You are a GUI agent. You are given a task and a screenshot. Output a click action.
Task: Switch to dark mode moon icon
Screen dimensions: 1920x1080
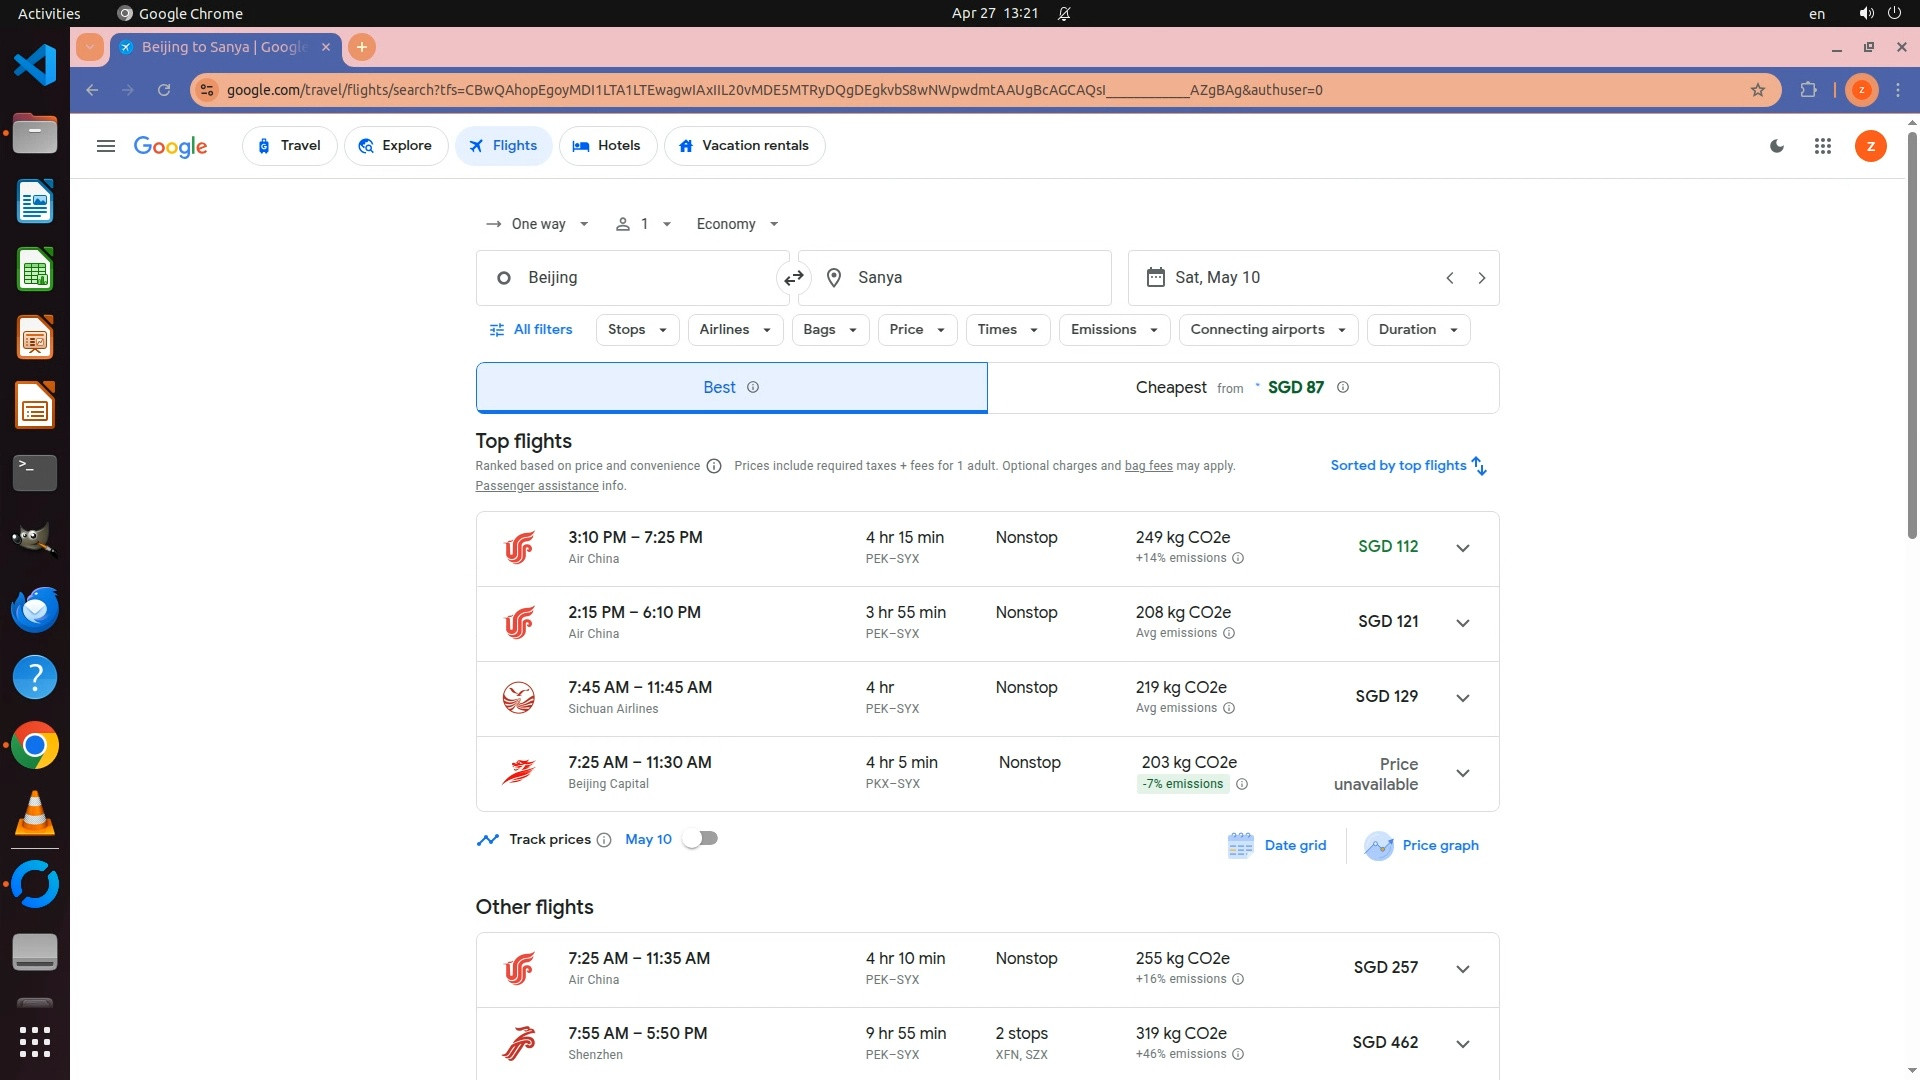click(x=1777, y=146)
